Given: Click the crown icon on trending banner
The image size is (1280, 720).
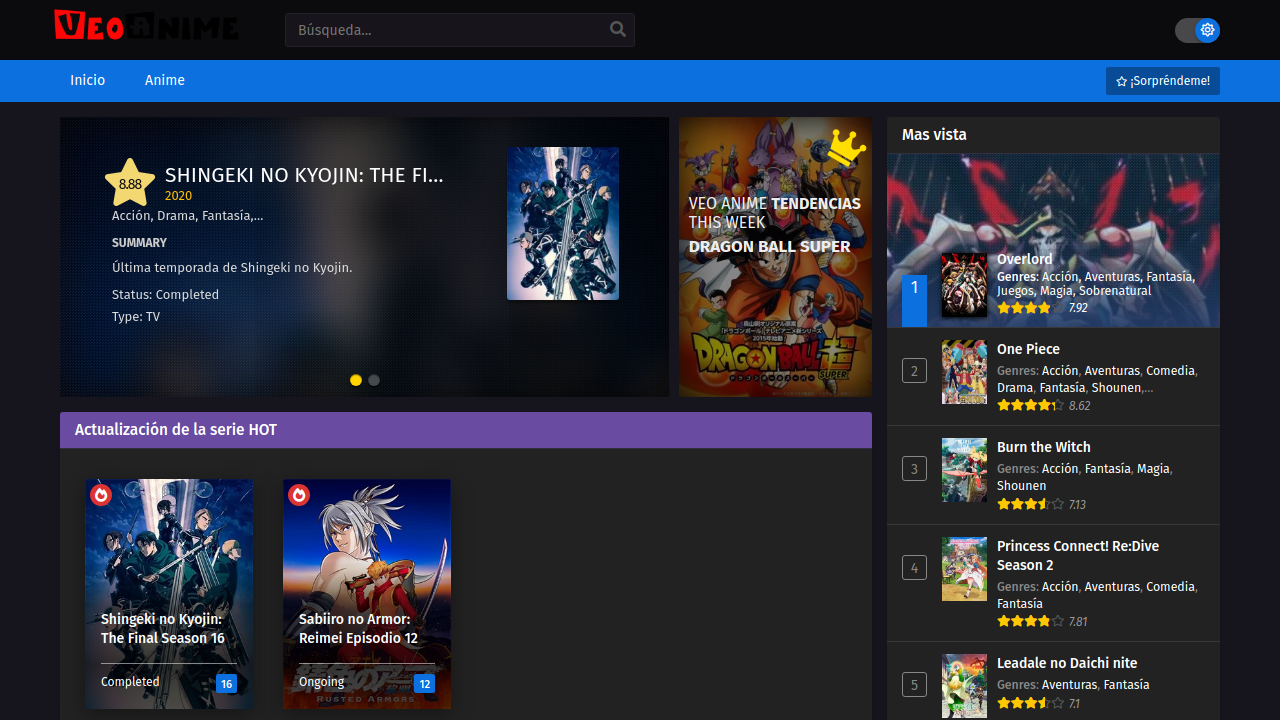Looking at the screenshot, I should coord(846,149).
